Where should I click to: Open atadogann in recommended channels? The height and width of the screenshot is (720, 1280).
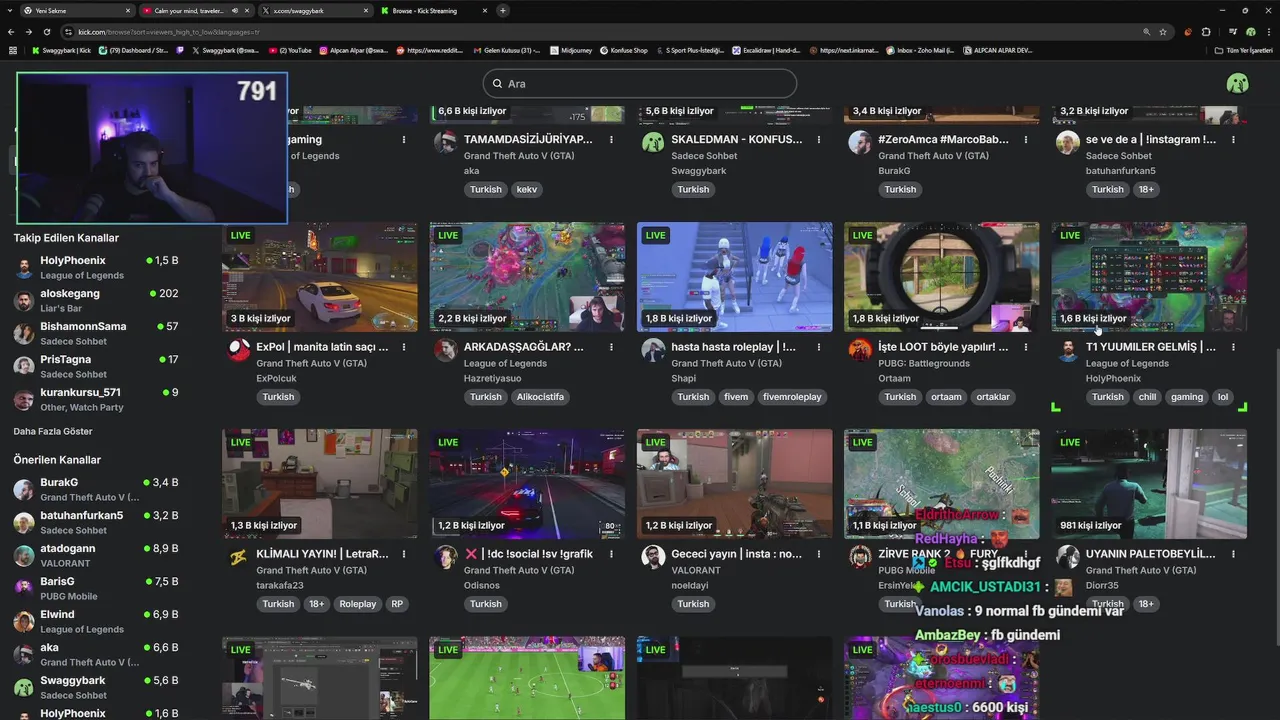click(96, 555)
